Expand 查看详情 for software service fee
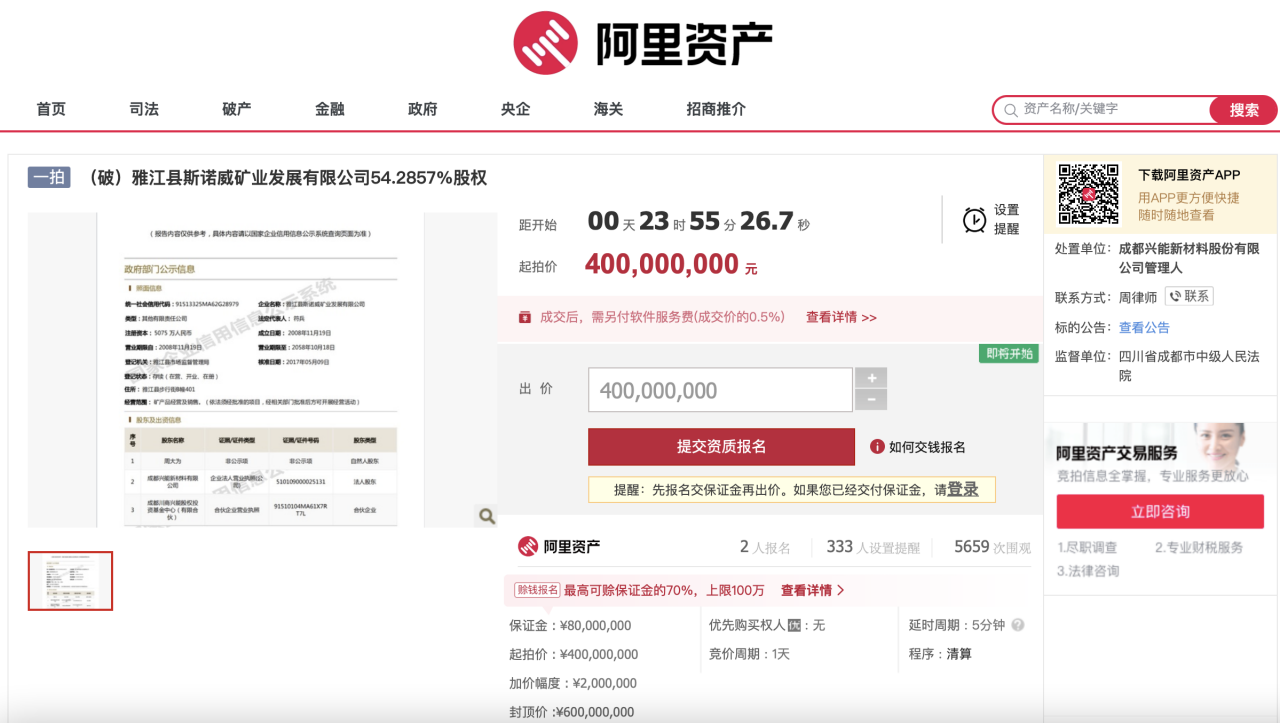Screen dimensions: 1280x723 click(x=841, y=317)
